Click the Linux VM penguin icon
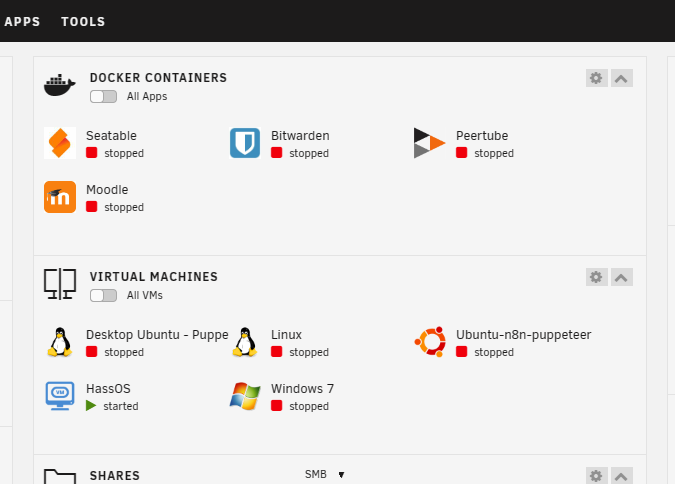 [x=245, y=342]
